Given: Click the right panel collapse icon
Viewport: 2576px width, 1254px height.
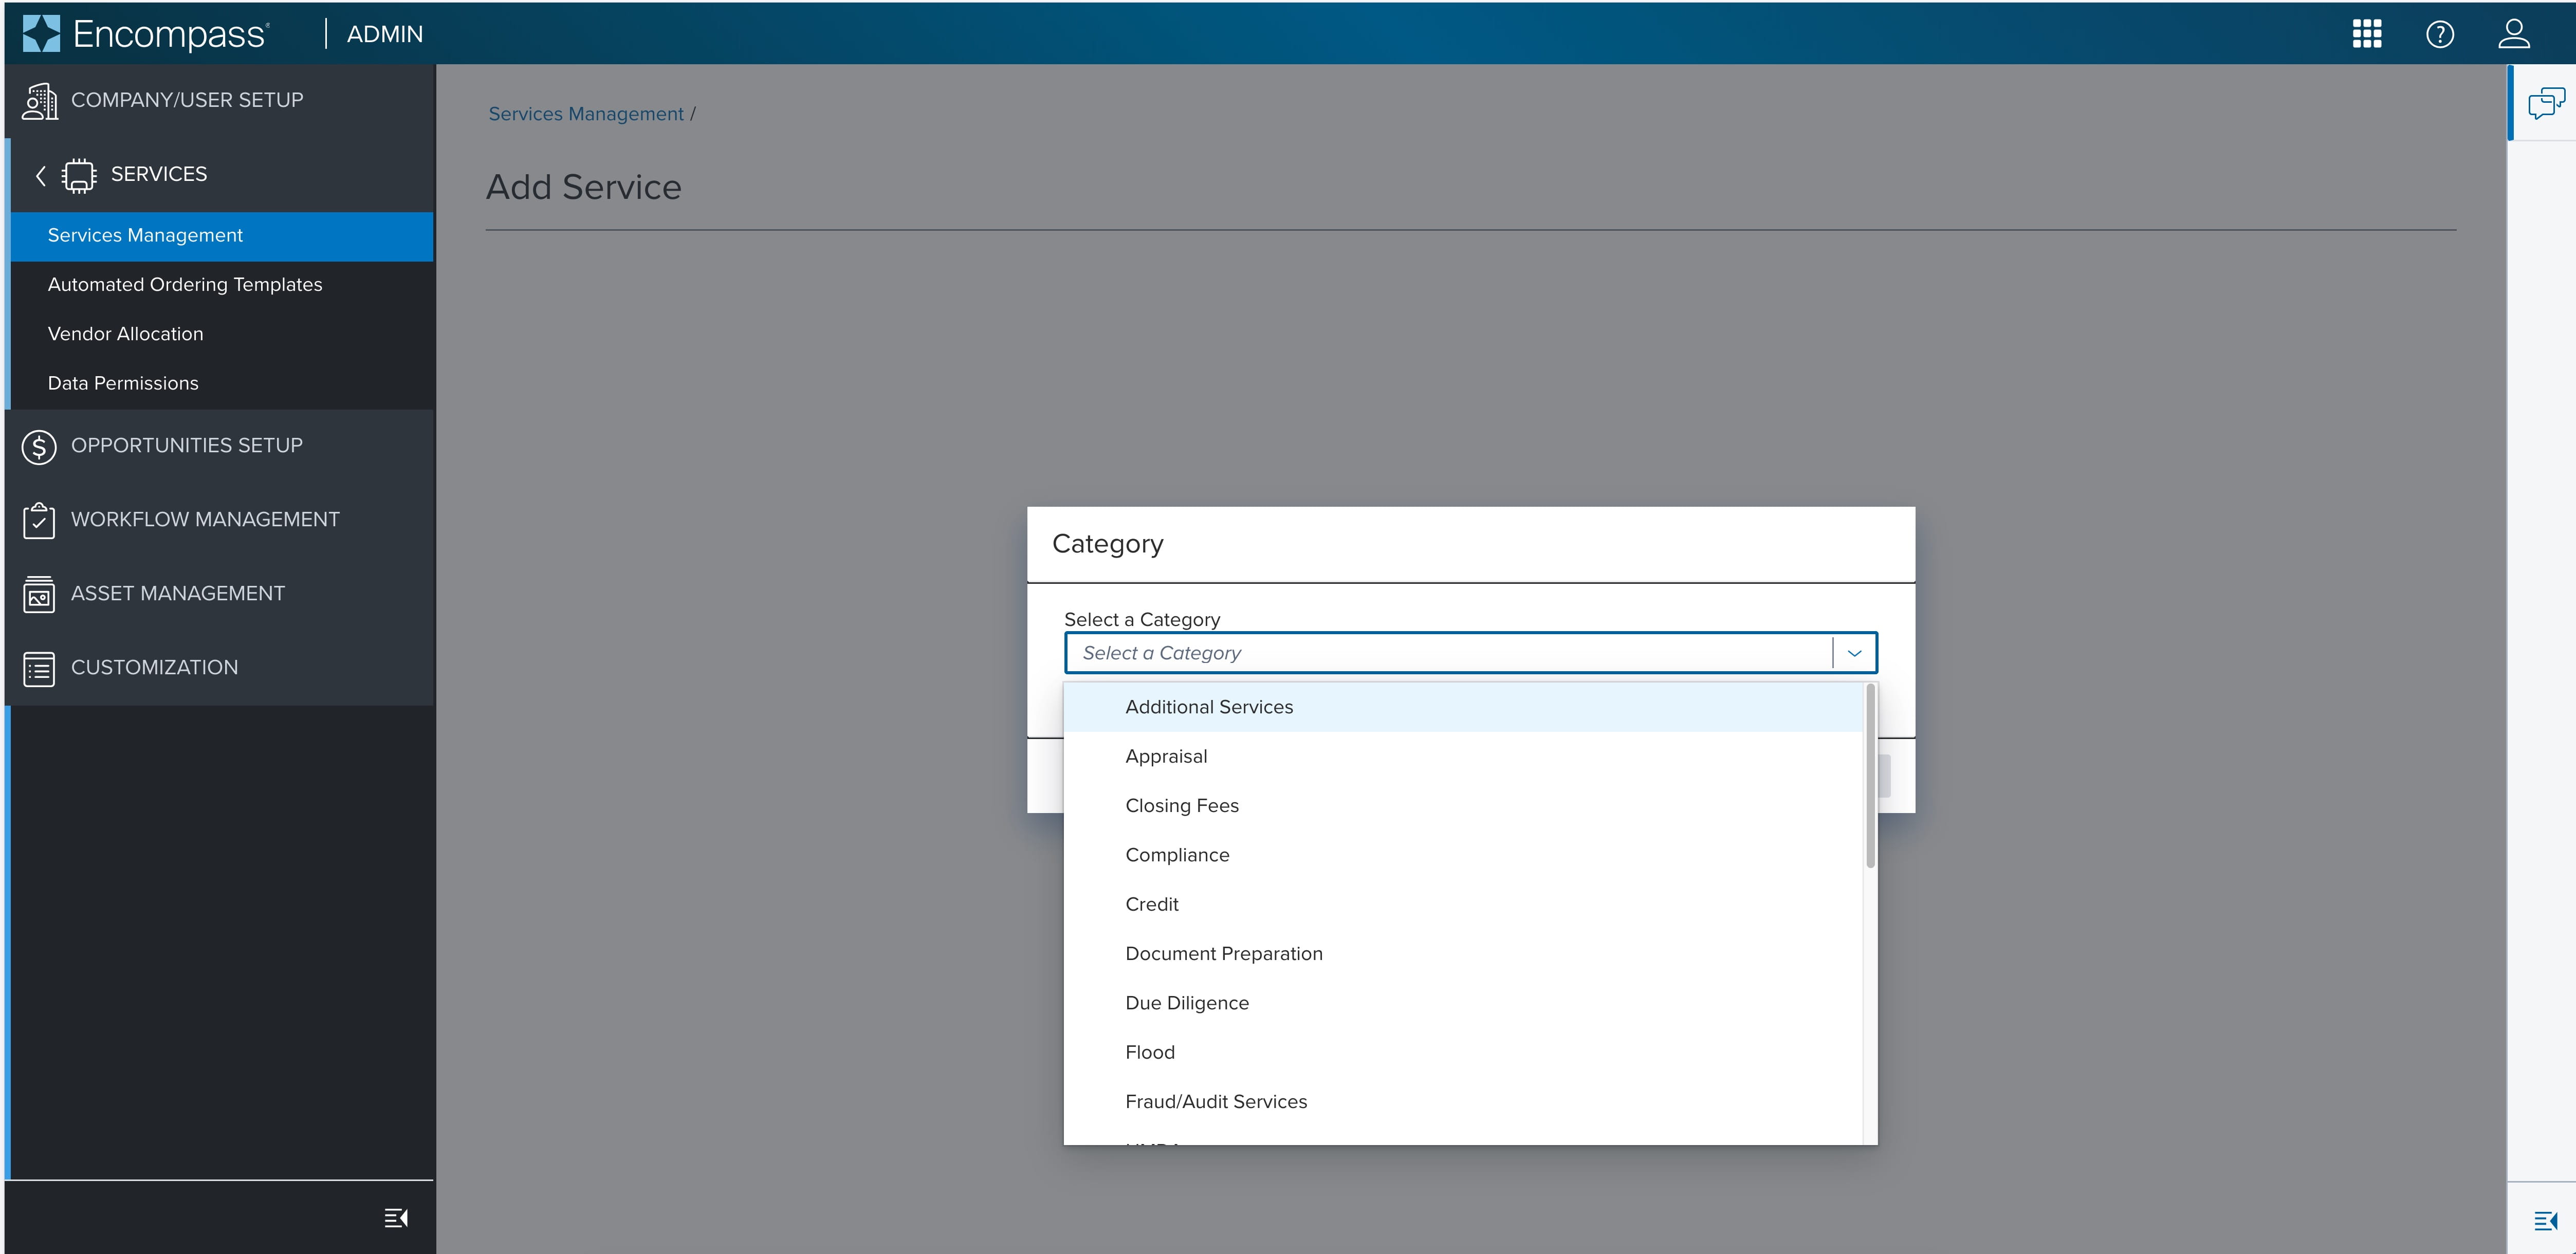Looking at the screenshot, I should 2545,1220.
